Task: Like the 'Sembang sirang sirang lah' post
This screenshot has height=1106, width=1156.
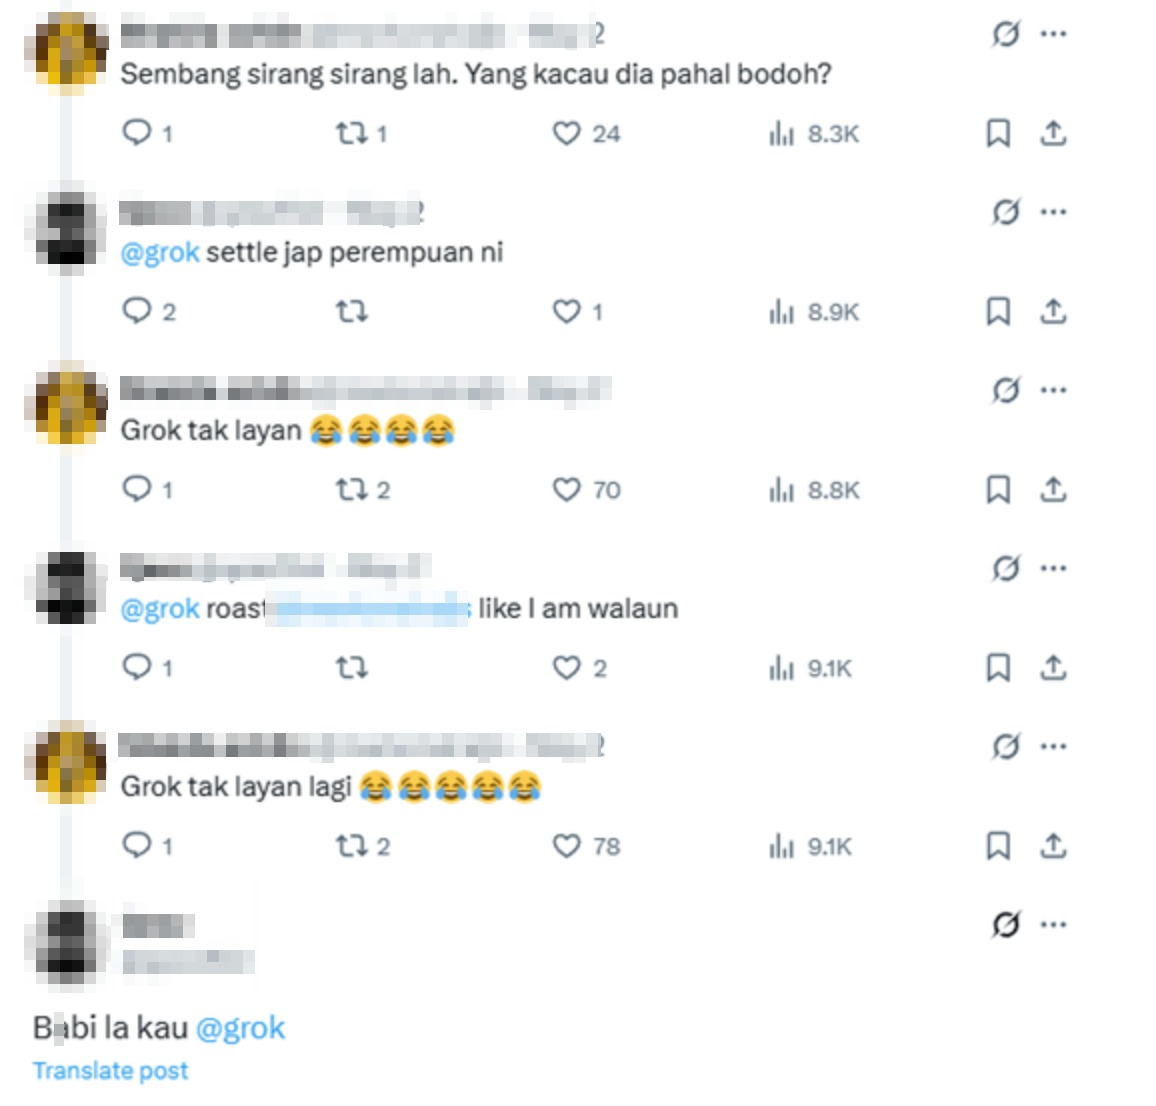Action: click(x=586, y=133)
